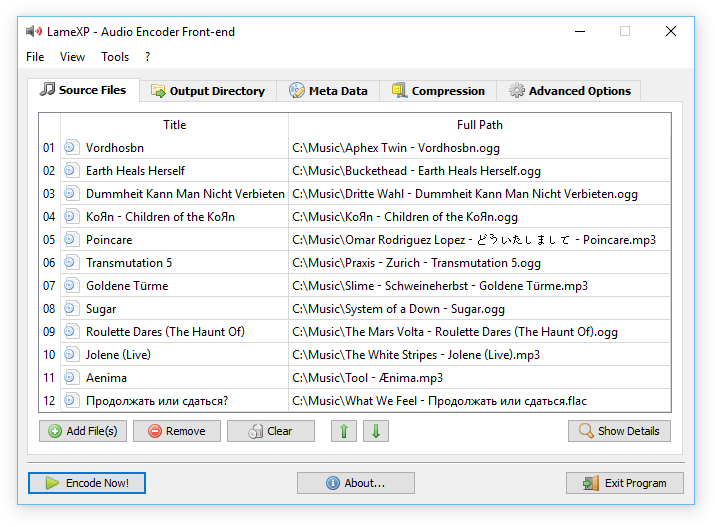Remove the selected file from list

point(177,431)
